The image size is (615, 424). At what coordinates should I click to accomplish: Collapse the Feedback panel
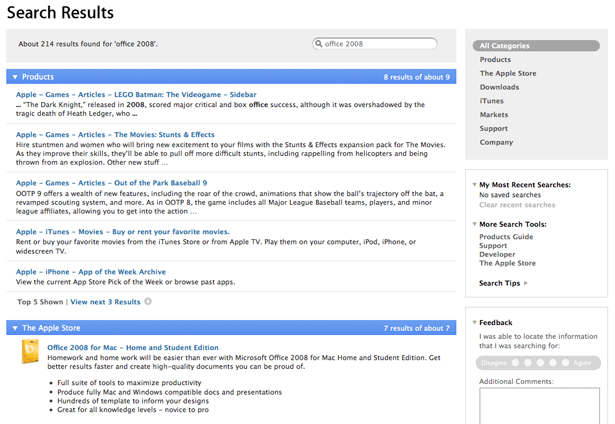[475, 322]
